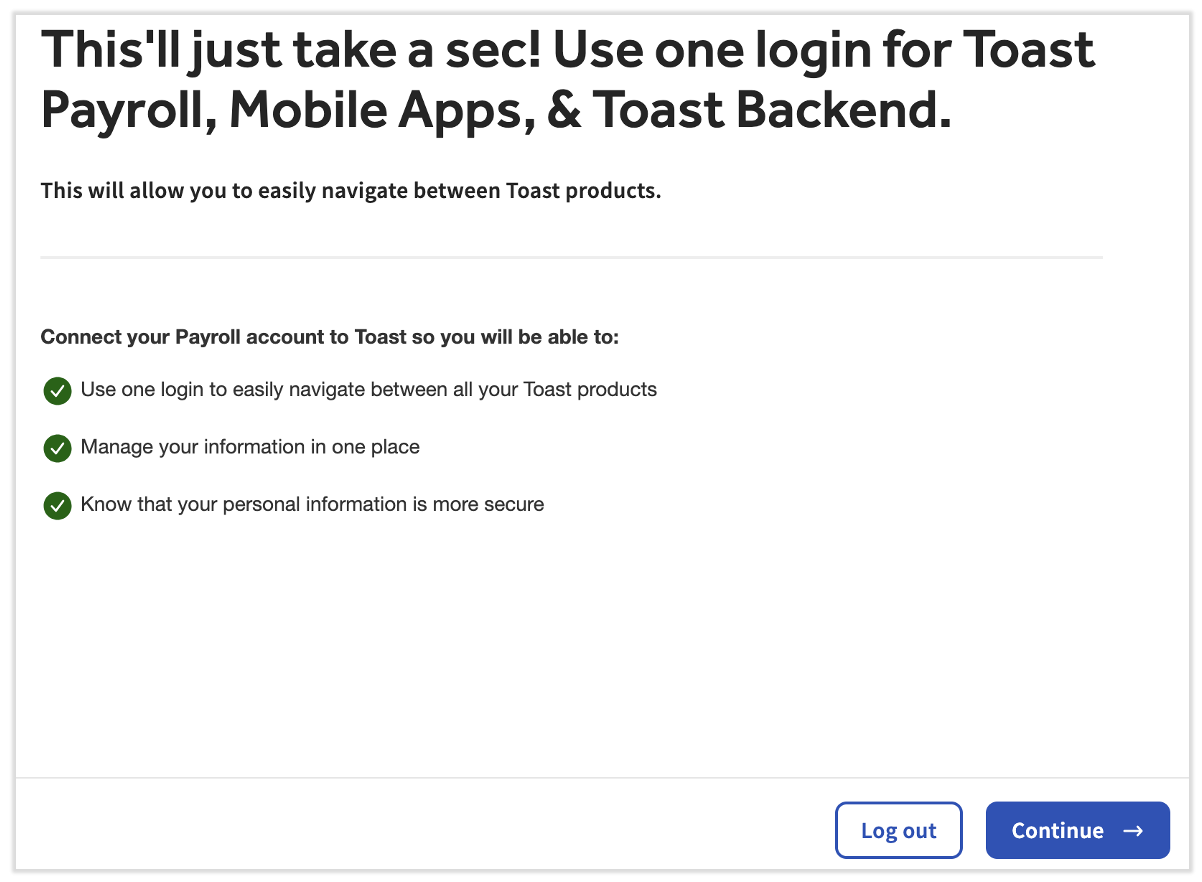This screenshot has width=1202, height=882.
Task: Click the Log out button
Action: (898, 830)
